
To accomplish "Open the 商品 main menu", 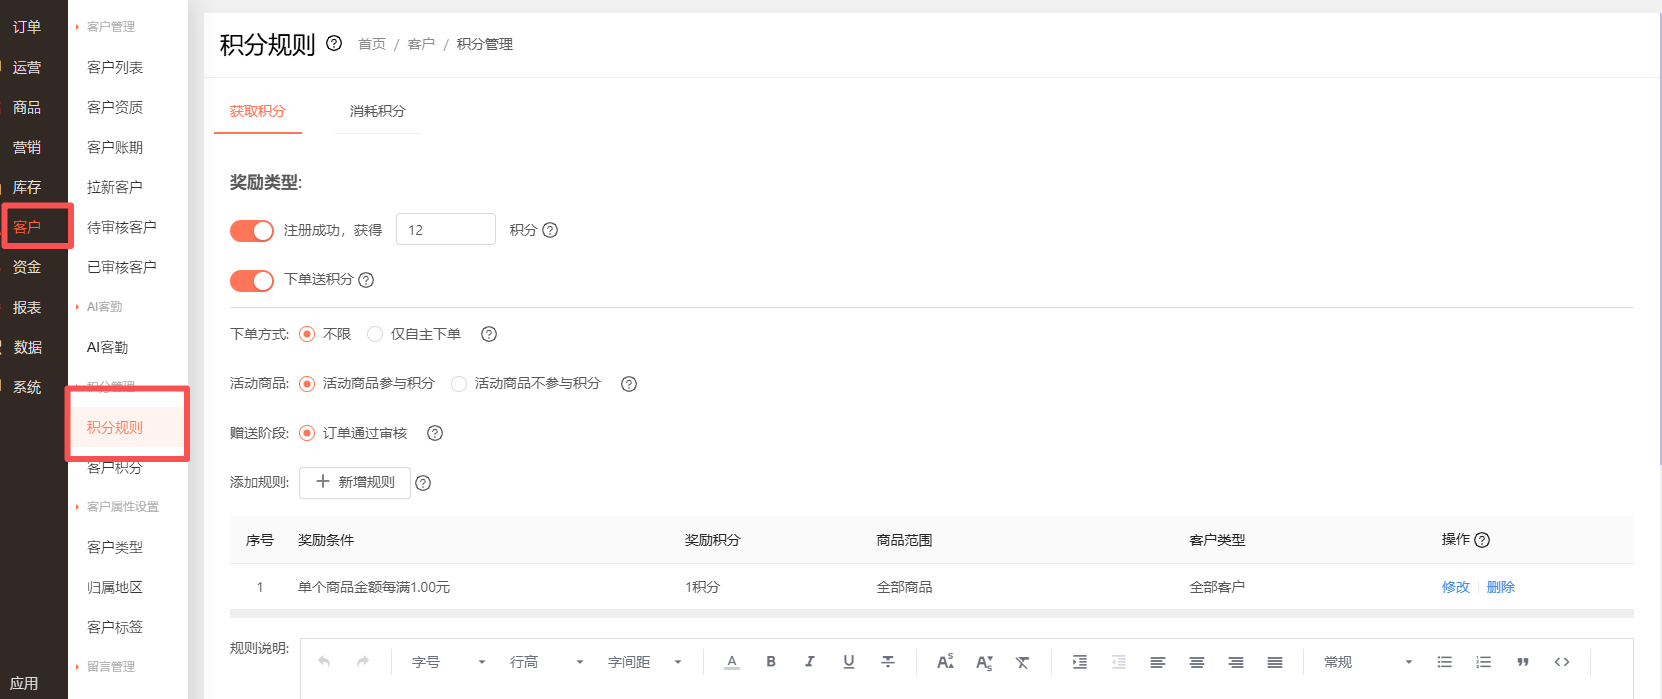I will pyautogui.click(x=27, y=107).
